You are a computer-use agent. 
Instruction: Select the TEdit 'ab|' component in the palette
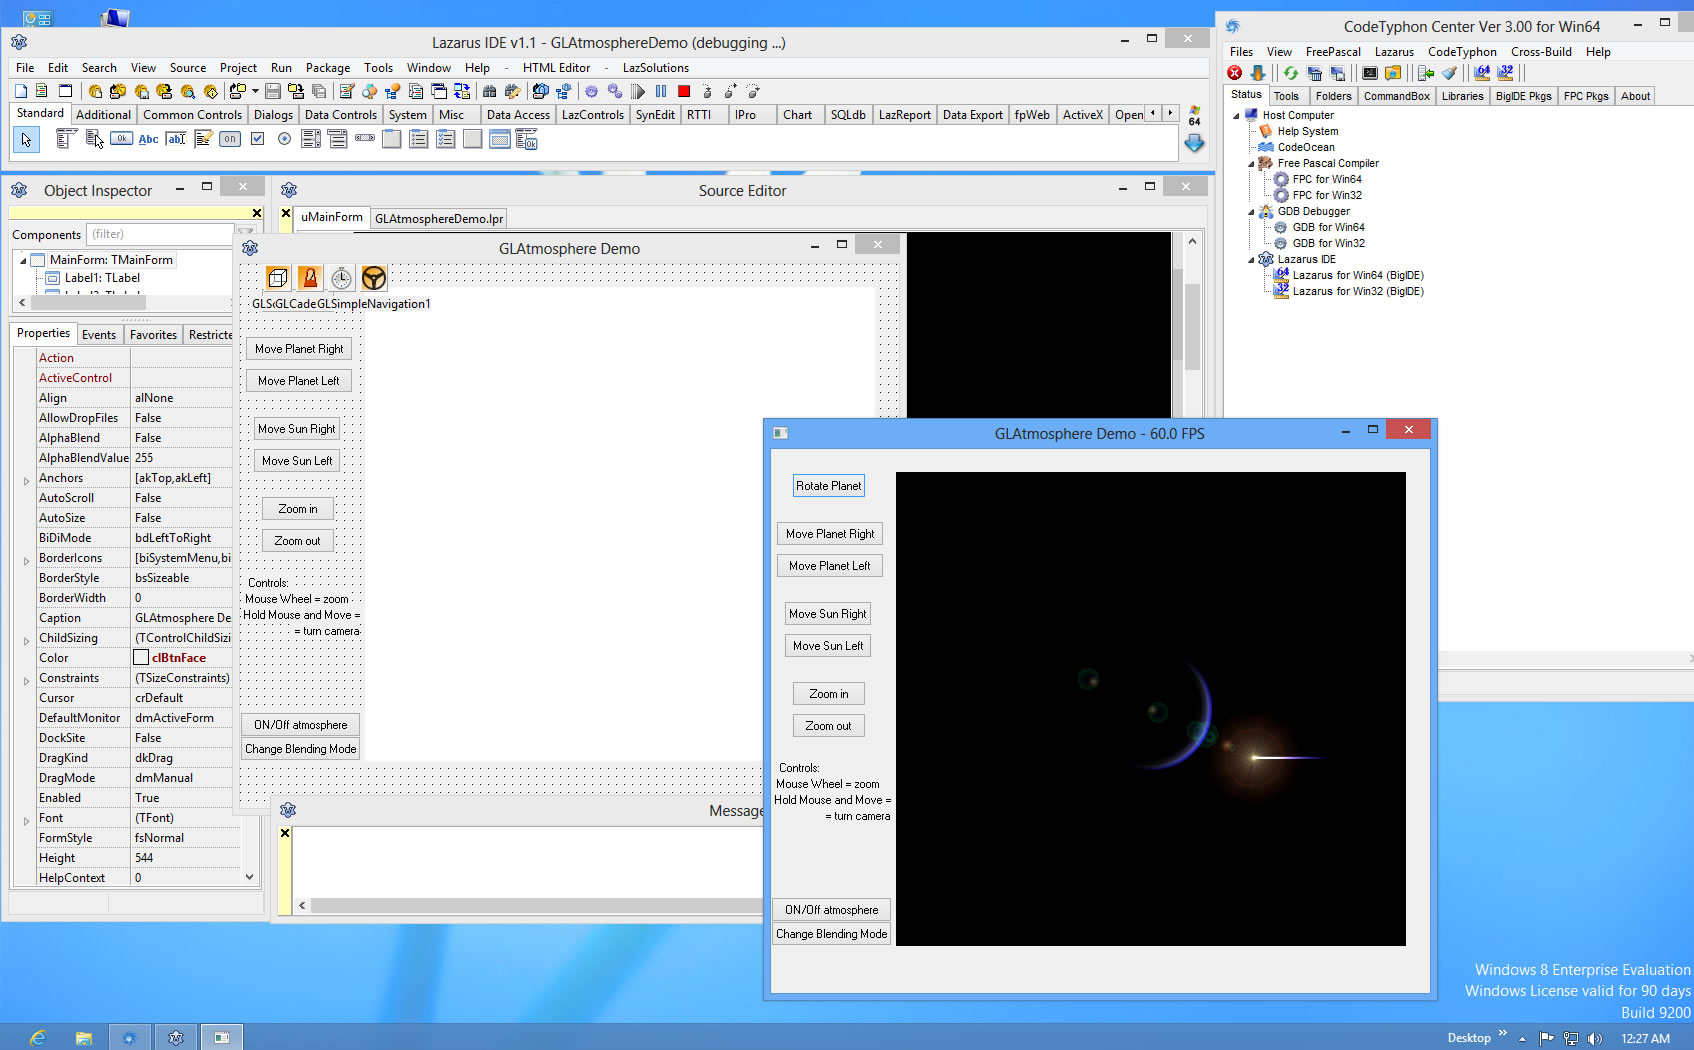click(x=176, y=139)
